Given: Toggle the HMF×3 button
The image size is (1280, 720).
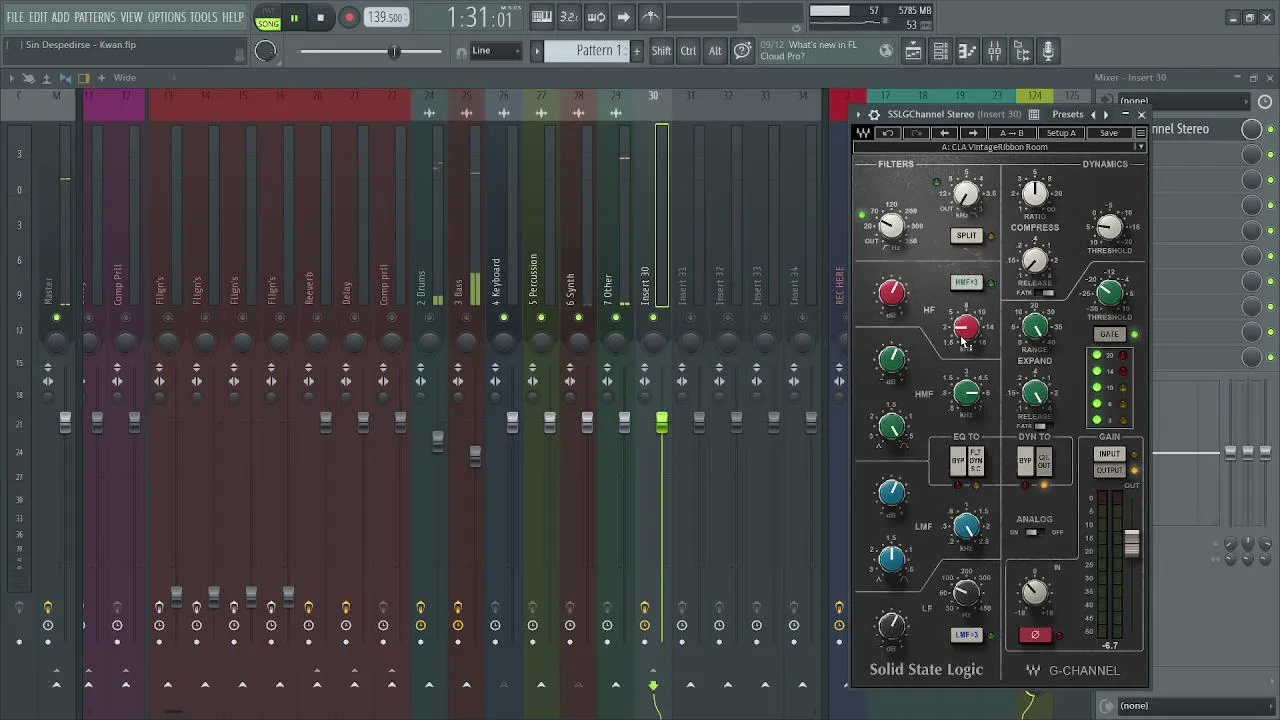Looking at the screenshot, I should click(966, 282).
